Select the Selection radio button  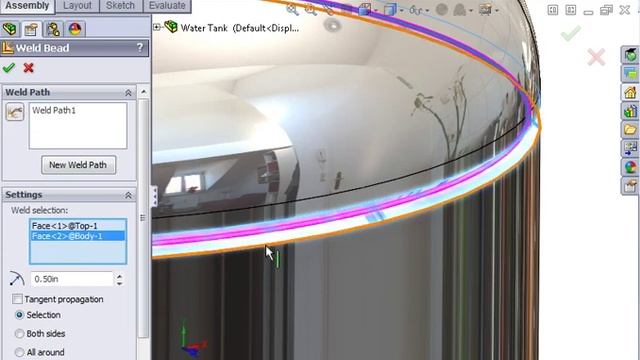pos(19,315)
